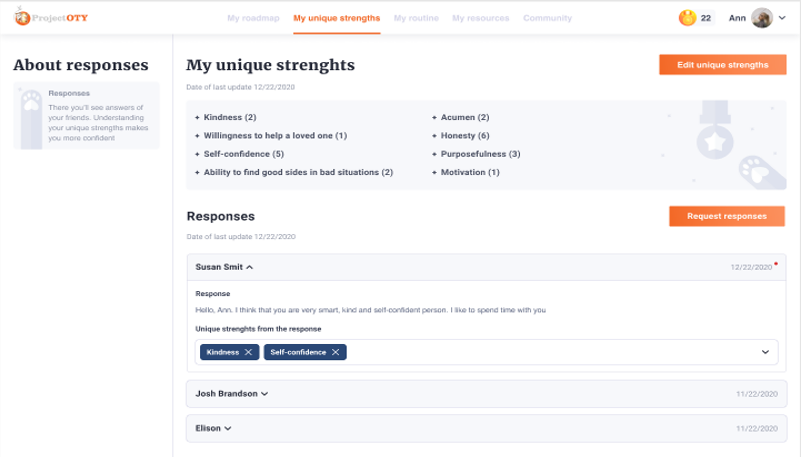Open Ann's profile avatar

pyautogui.click(x=762, y=18)
